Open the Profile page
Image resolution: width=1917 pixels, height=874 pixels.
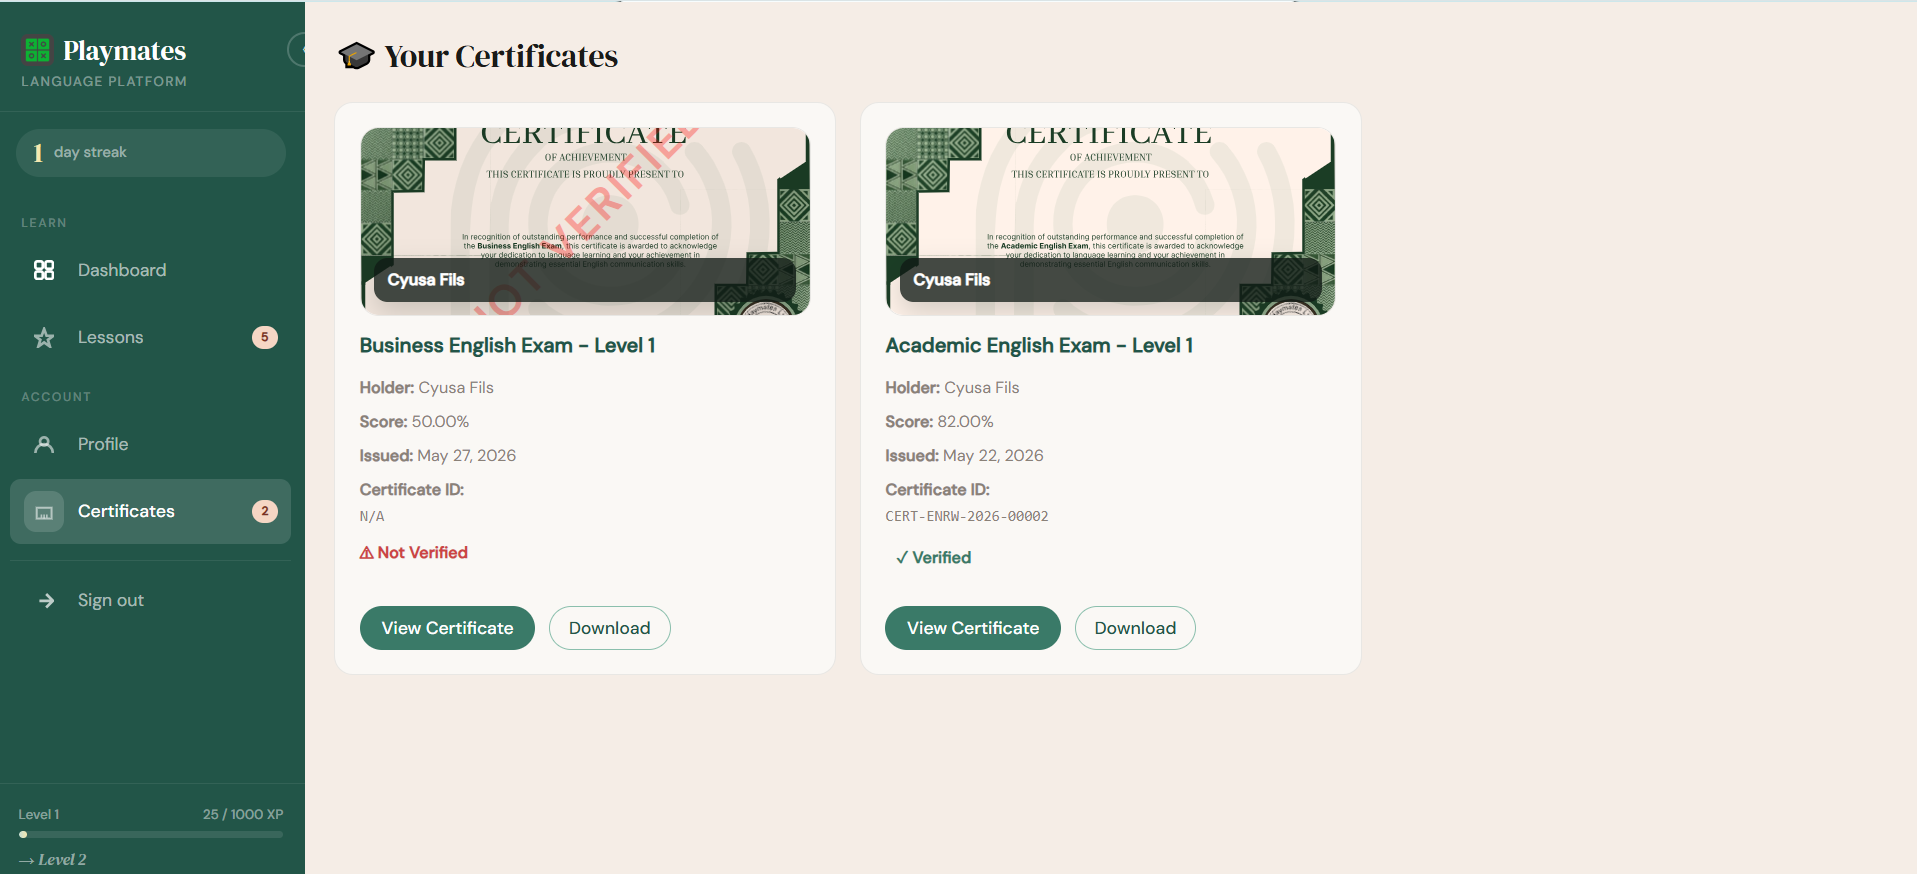150,444
